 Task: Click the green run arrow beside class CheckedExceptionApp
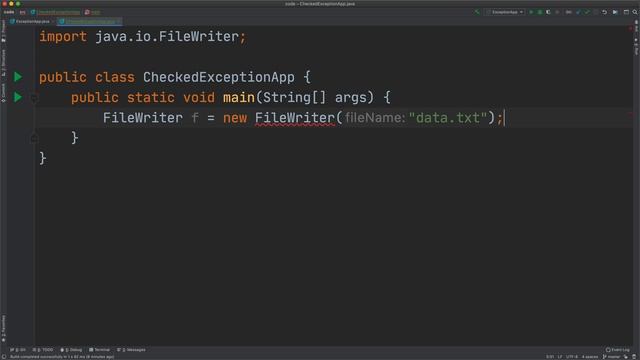(x=18, y=77)
